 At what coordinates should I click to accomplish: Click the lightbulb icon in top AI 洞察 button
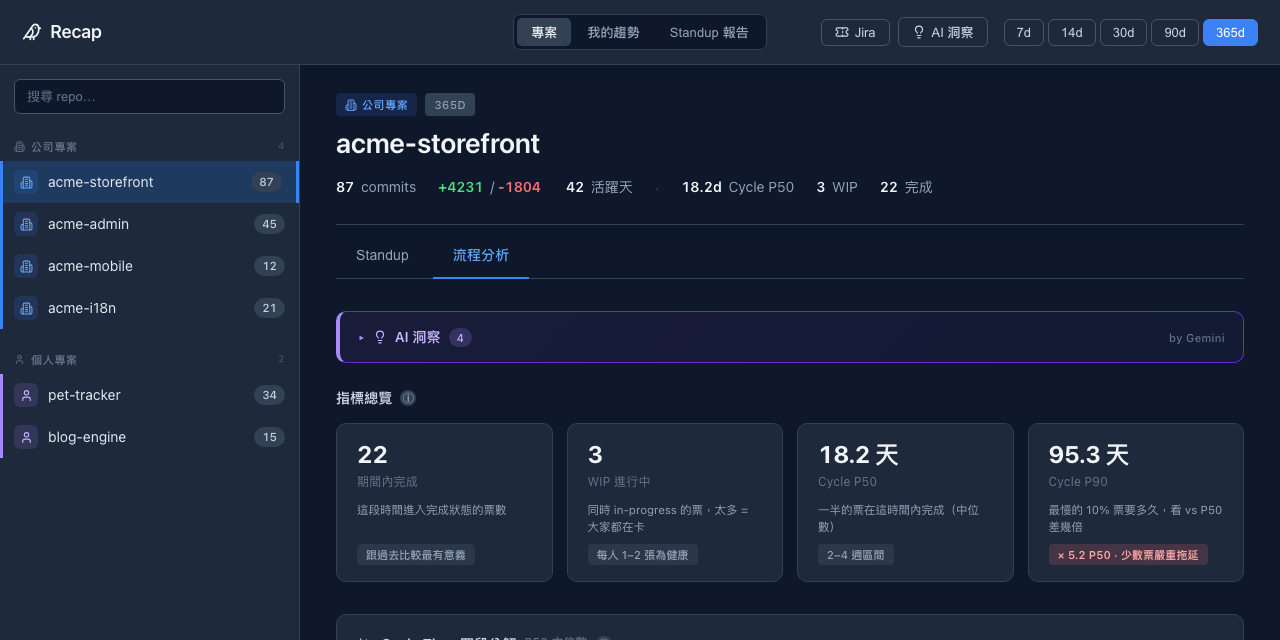coord(919,32)
